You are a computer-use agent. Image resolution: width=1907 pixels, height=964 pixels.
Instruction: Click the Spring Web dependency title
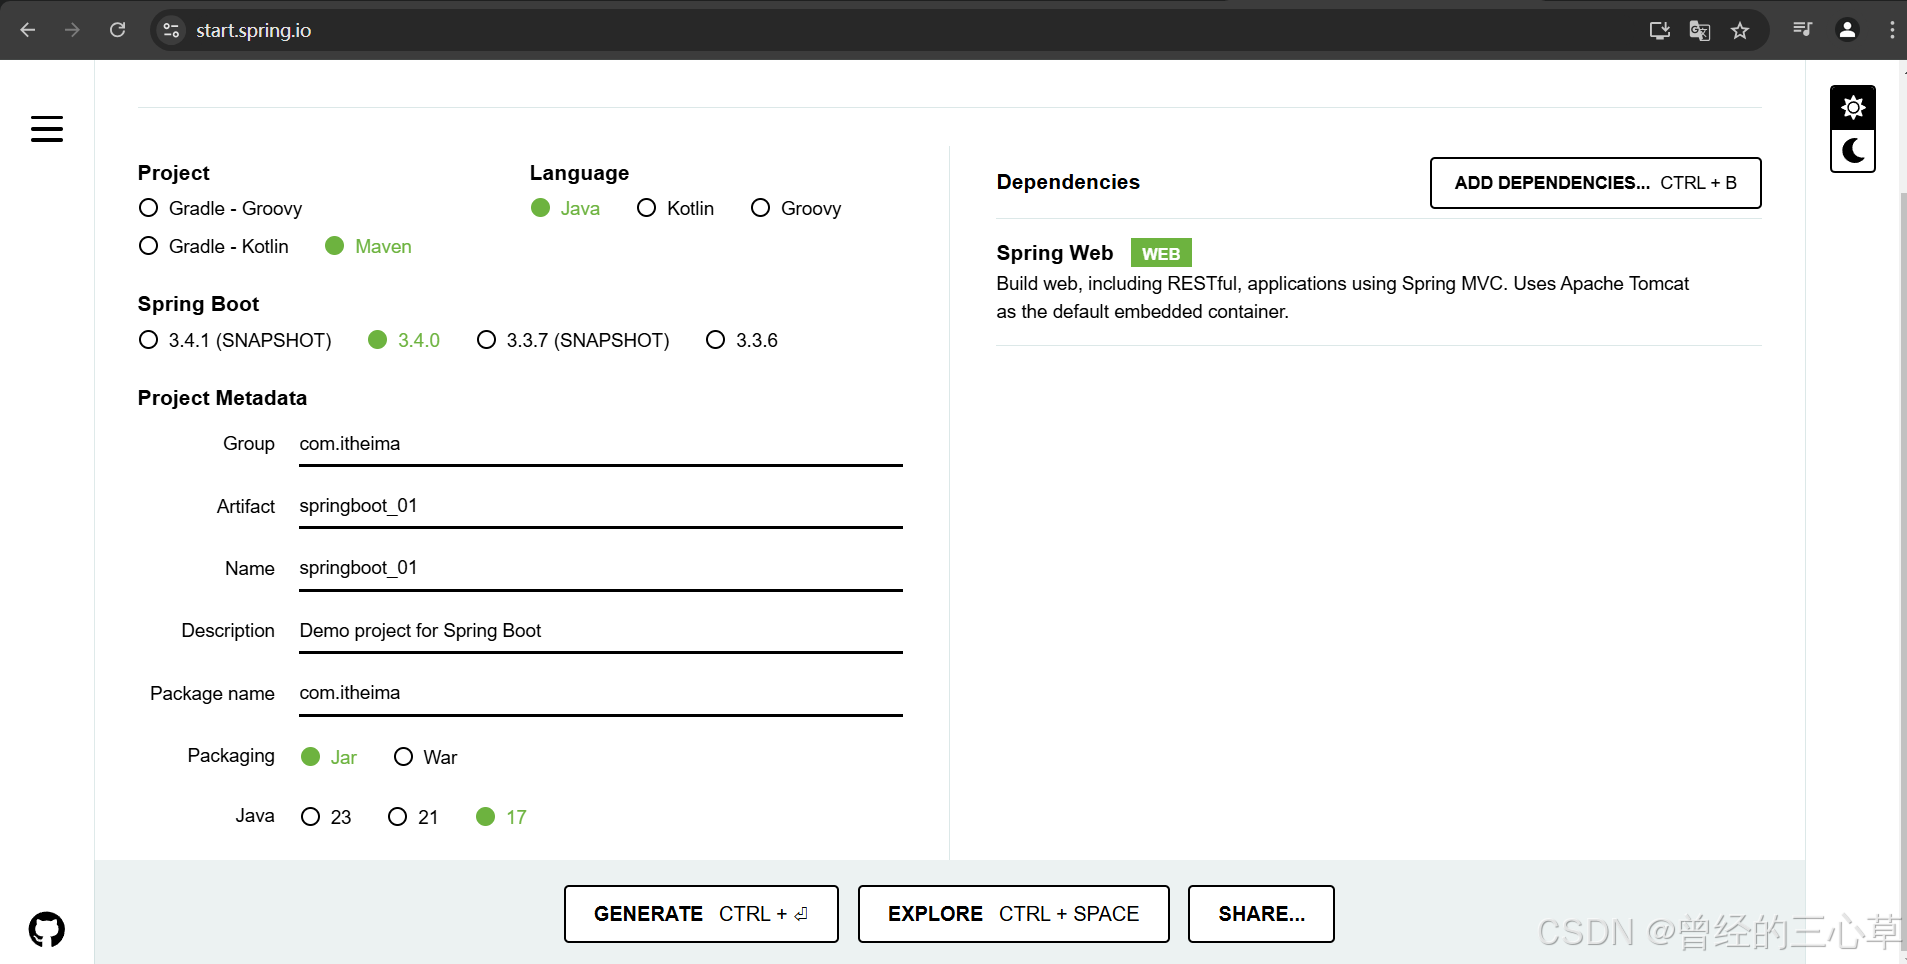pyautogui.click(x=1054, y=253)
